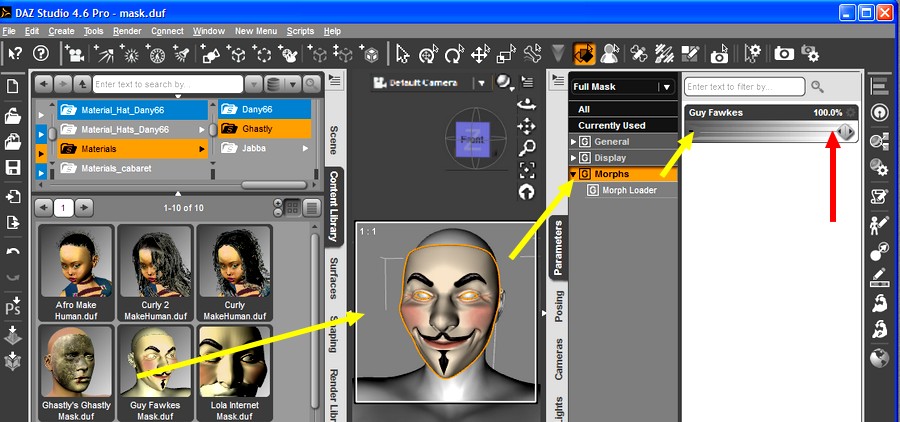Open the draw style sphere dropdown

coord(505,83)
